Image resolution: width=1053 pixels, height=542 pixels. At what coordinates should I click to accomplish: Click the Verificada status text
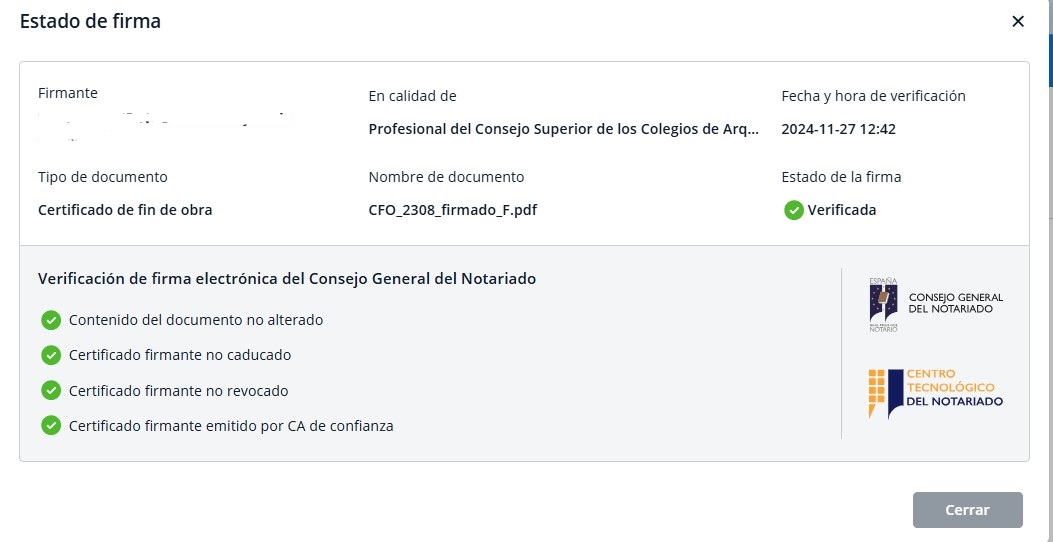pos(842,210)
